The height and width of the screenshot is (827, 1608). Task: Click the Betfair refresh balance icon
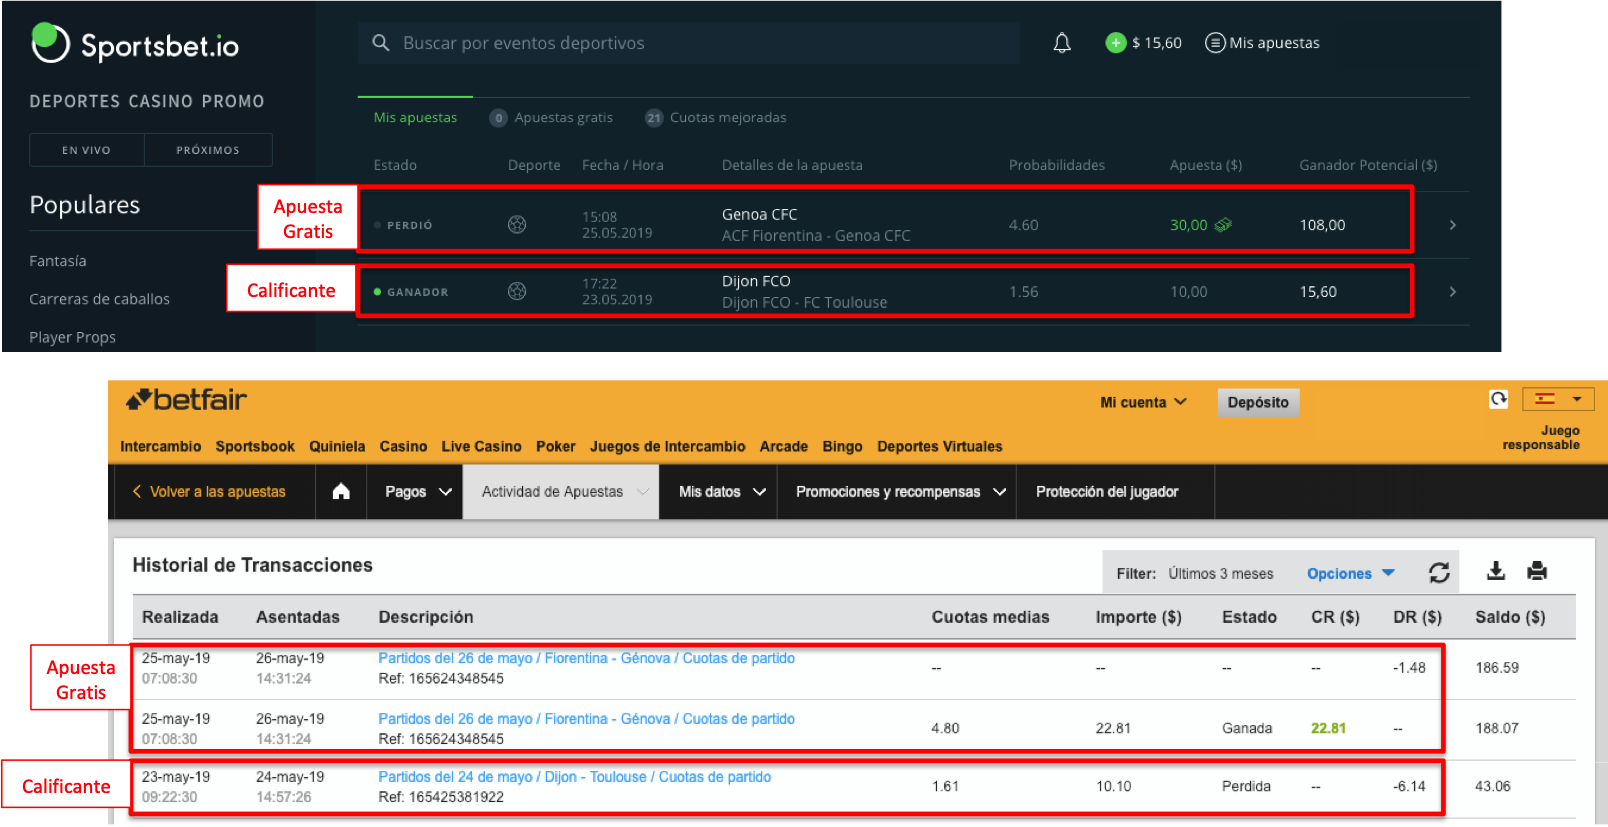tap(1498, 399)
